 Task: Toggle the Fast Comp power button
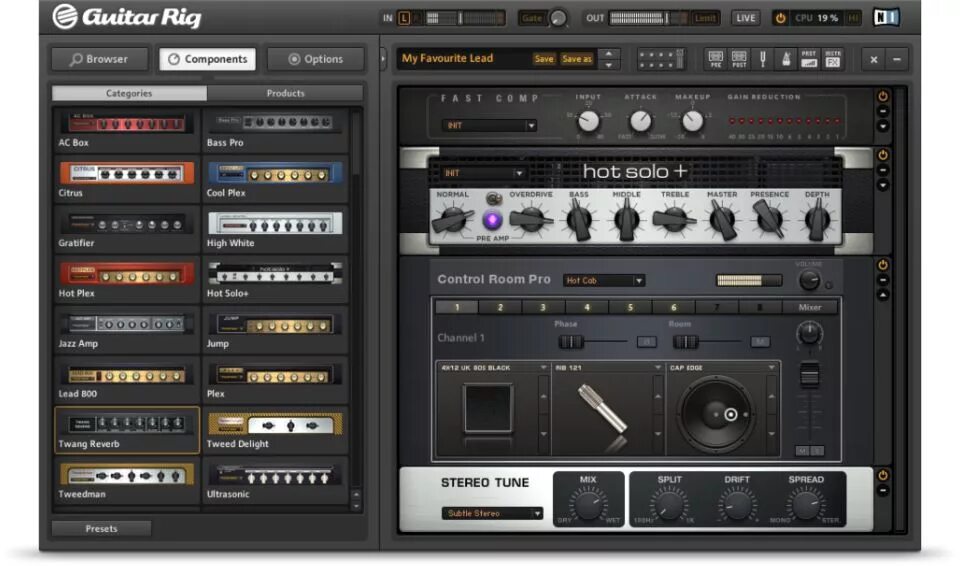883,96
